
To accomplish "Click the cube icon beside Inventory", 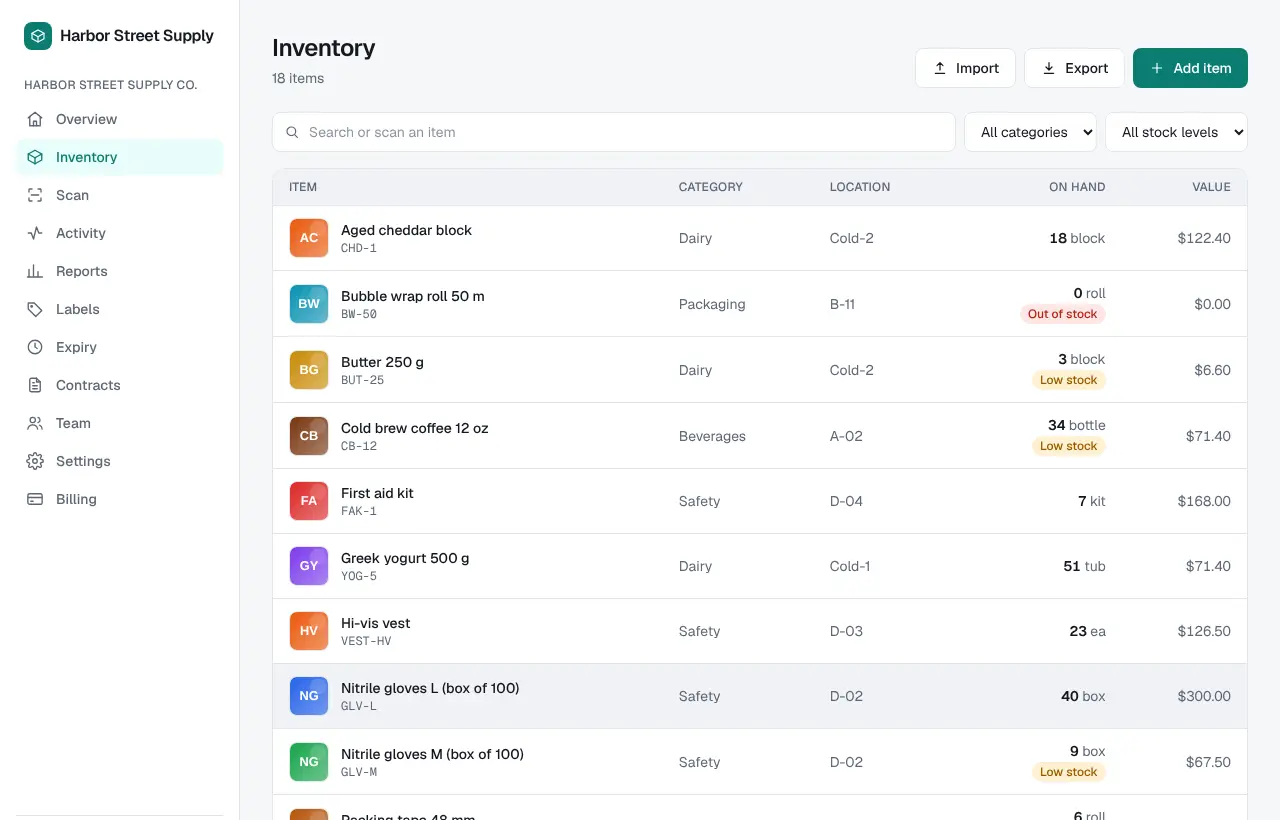I will 35,157.
